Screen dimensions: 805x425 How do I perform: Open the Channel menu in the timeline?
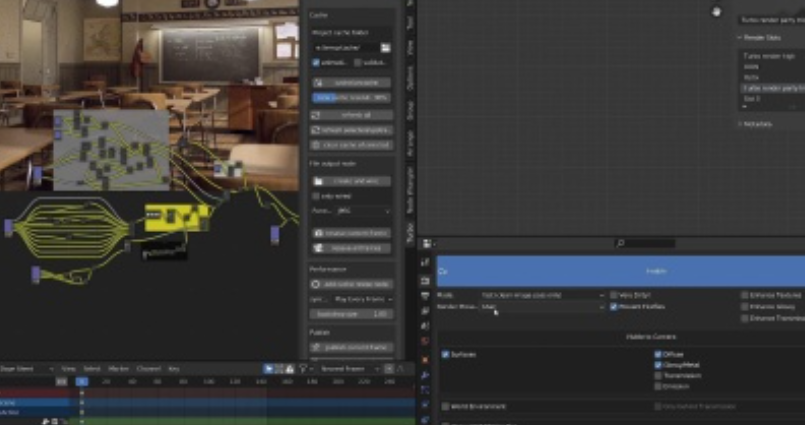click(x=146, y=368)
